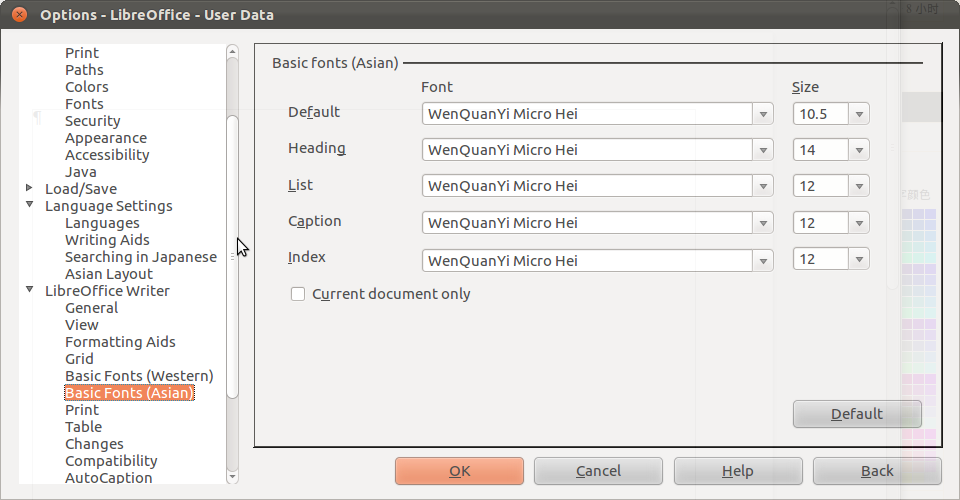Click inside the List font text field
Screen dimensions: 960x500
587,186
